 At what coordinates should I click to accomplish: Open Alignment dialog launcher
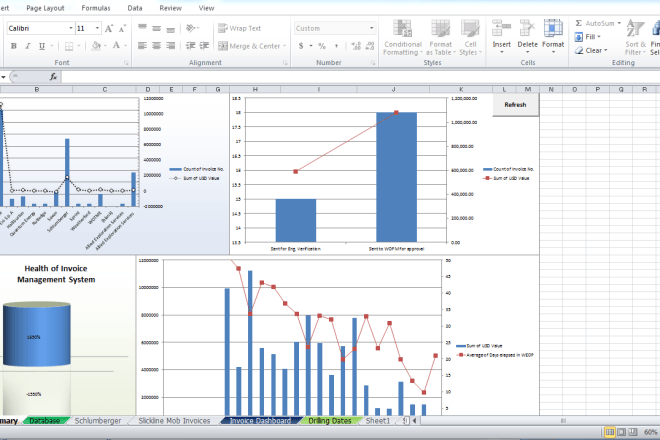click(x=285, y=63)
